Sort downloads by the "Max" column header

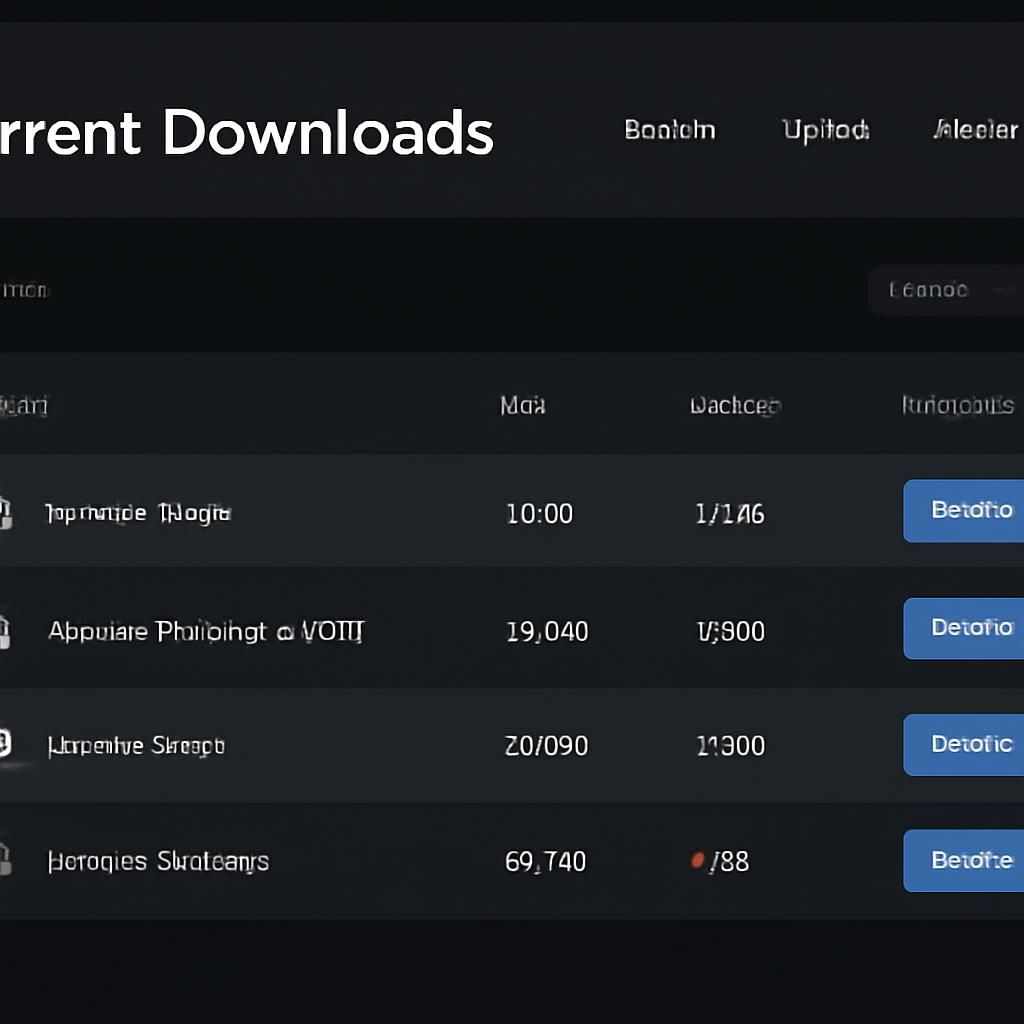pyautogui.click(x=521, y=406)
